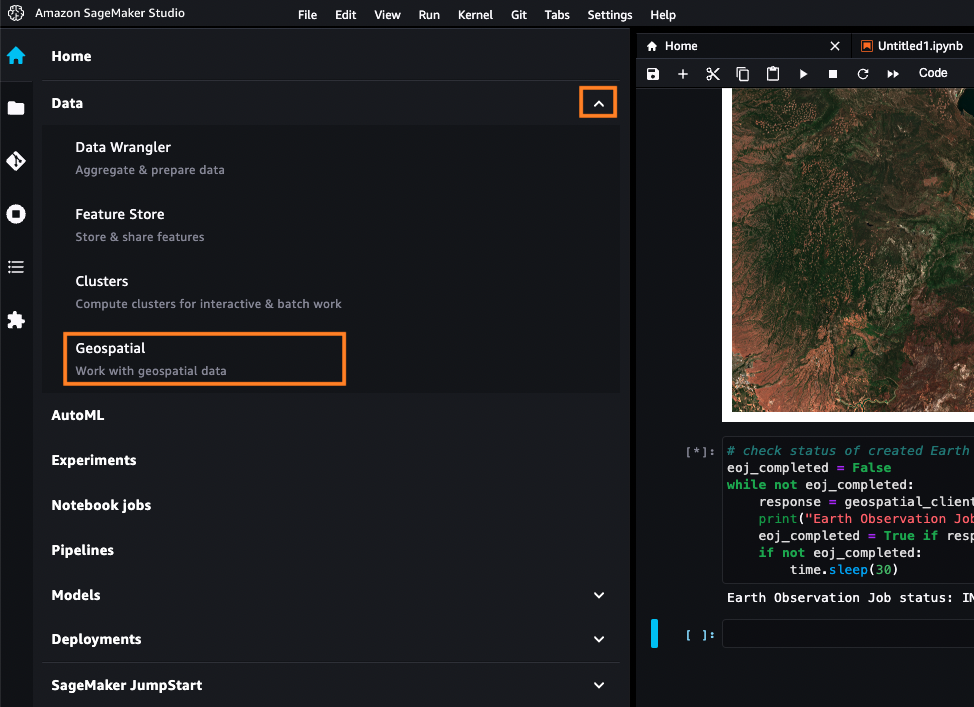Click the satellite image output
This screenshot has width=974, height=707.
click(x=852, y=250)
